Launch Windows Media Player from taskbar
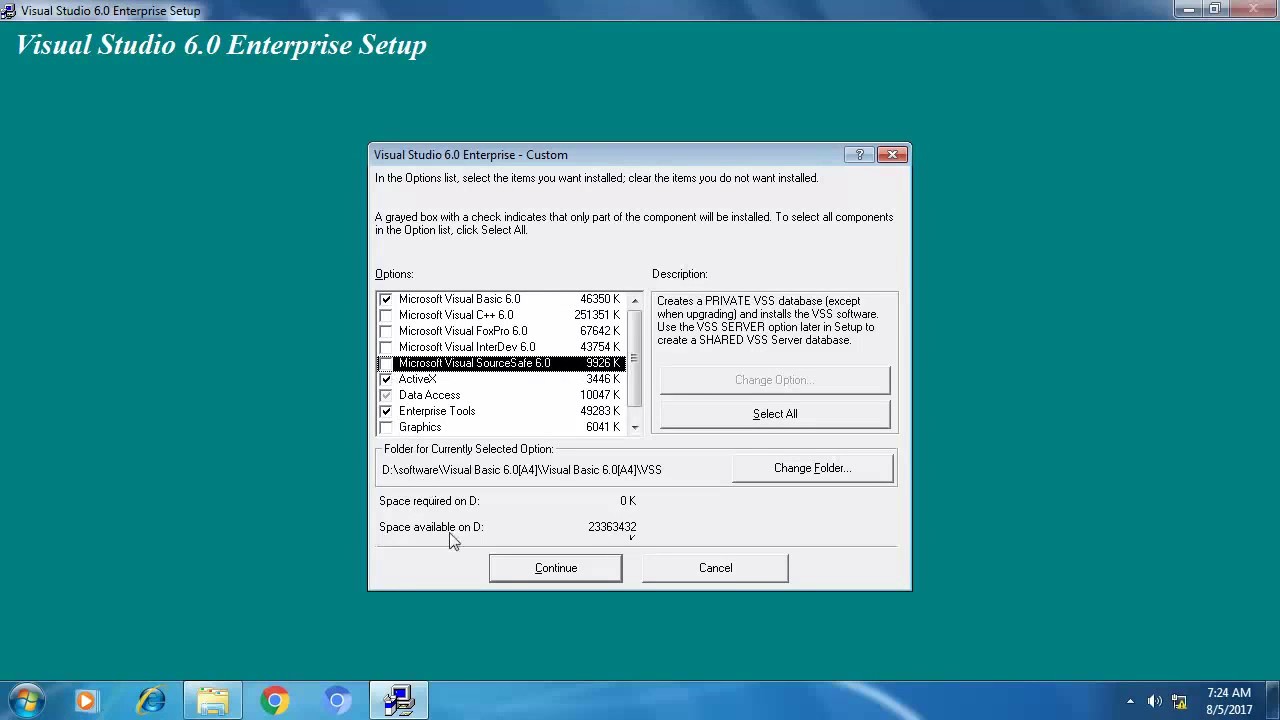This screenshot has width=1280, height=720. pos(86,701)
